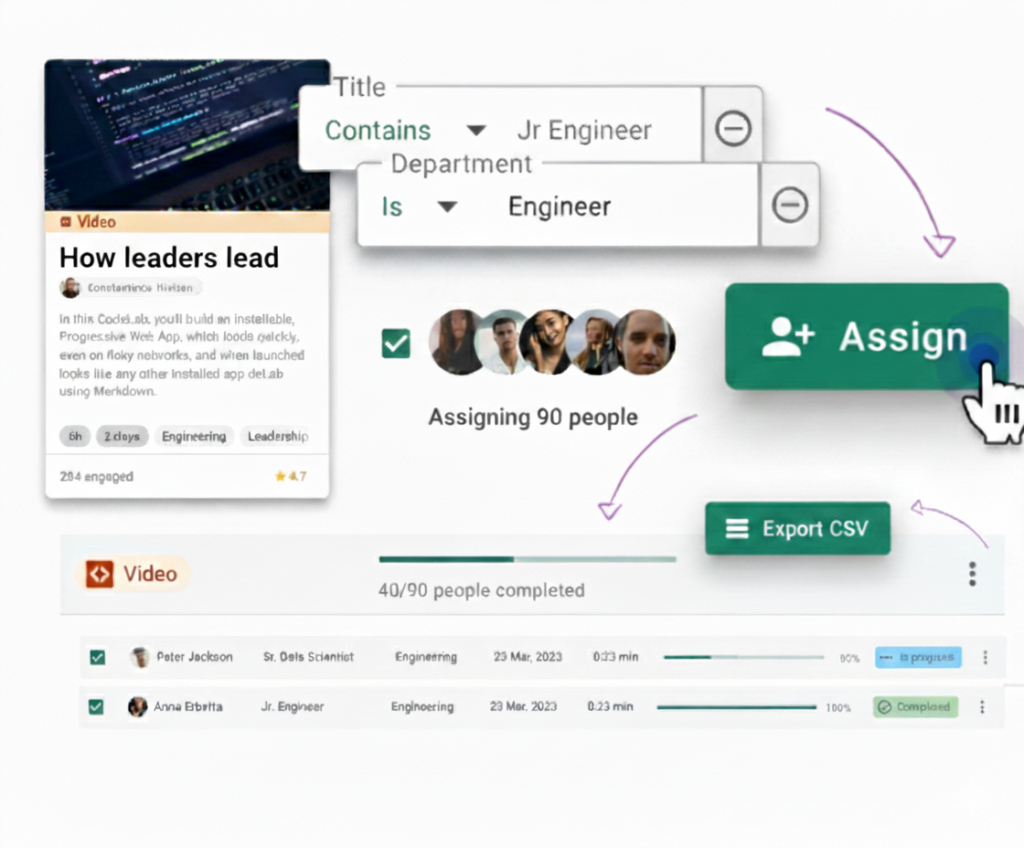
Task: Click the orange Video code icon
Action: pyautogui.click(x=99, y=574)
